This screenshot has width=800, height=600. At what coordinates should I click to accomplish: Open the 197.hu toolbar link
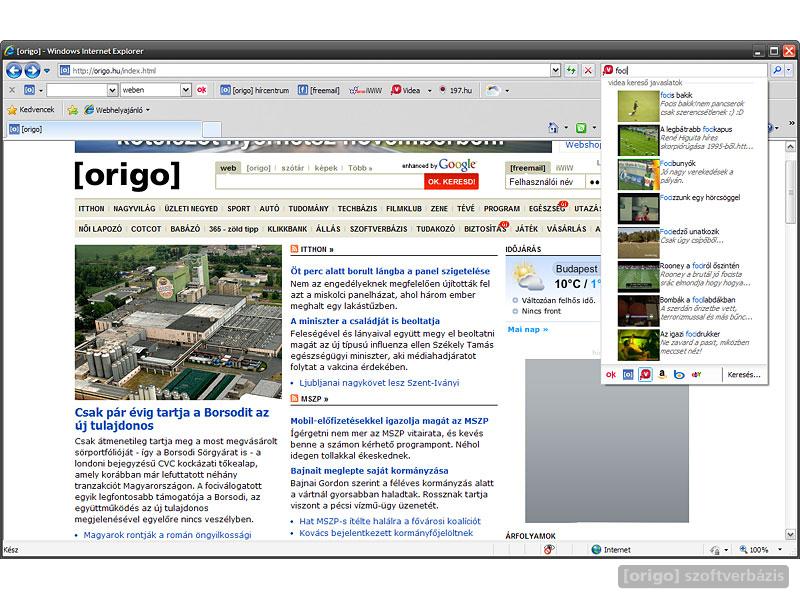pyautogui.click(x=455, y=90)
